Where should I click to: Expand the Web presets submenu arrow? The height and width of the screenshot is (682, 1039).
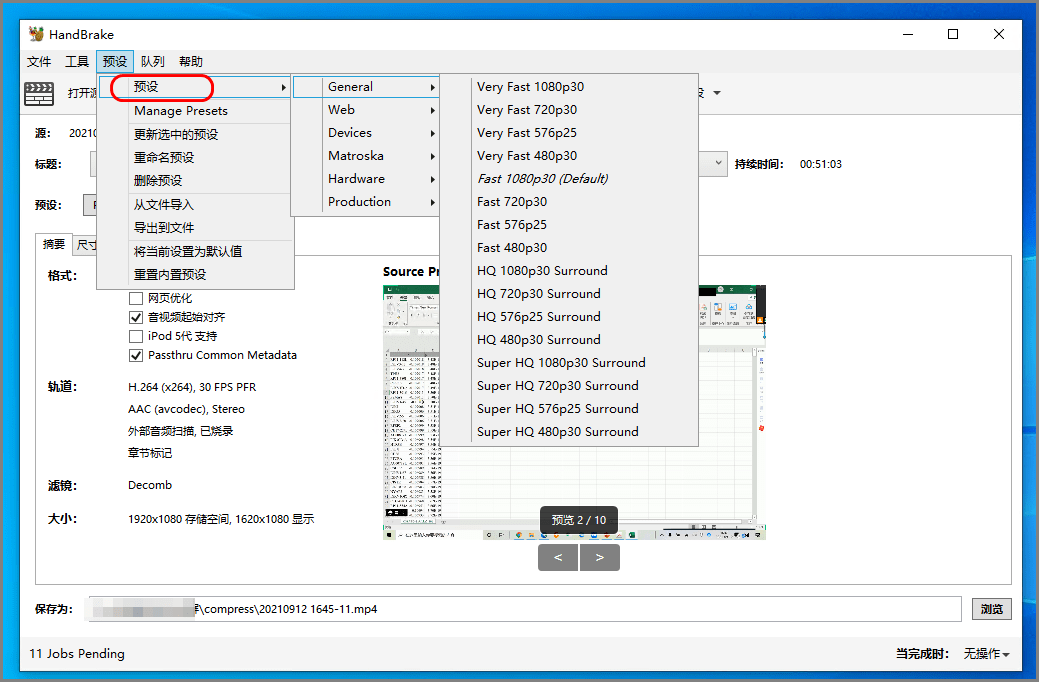coord(433,110)
